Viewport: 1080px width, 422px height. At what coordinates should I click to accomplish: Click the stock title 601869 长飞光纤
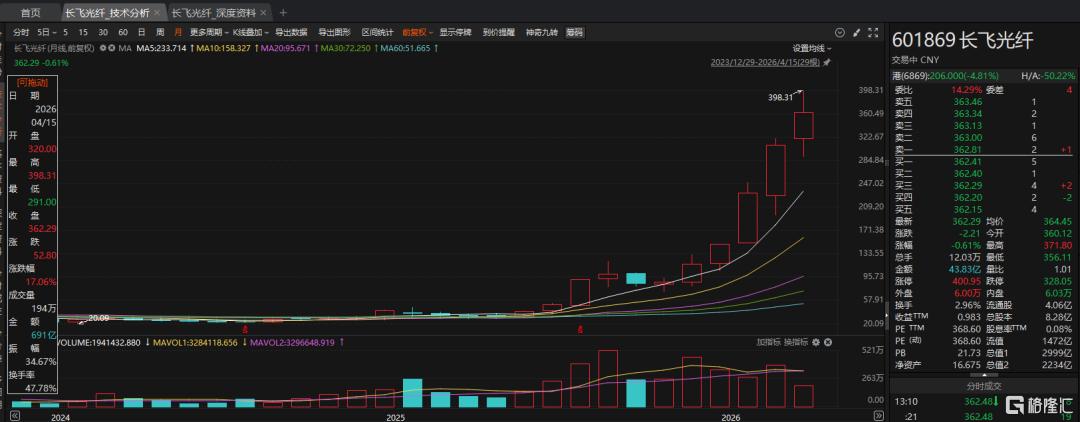963,41
